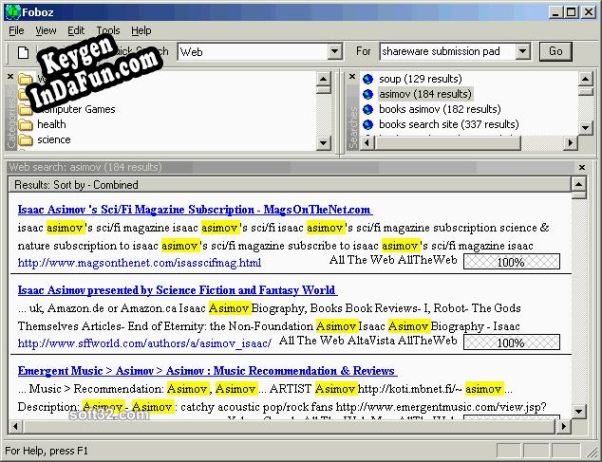The height and width of the screenshot is (462, 602).
Task: Click down arrow of Categories pane scrollbar
Action: click(323, 144)
